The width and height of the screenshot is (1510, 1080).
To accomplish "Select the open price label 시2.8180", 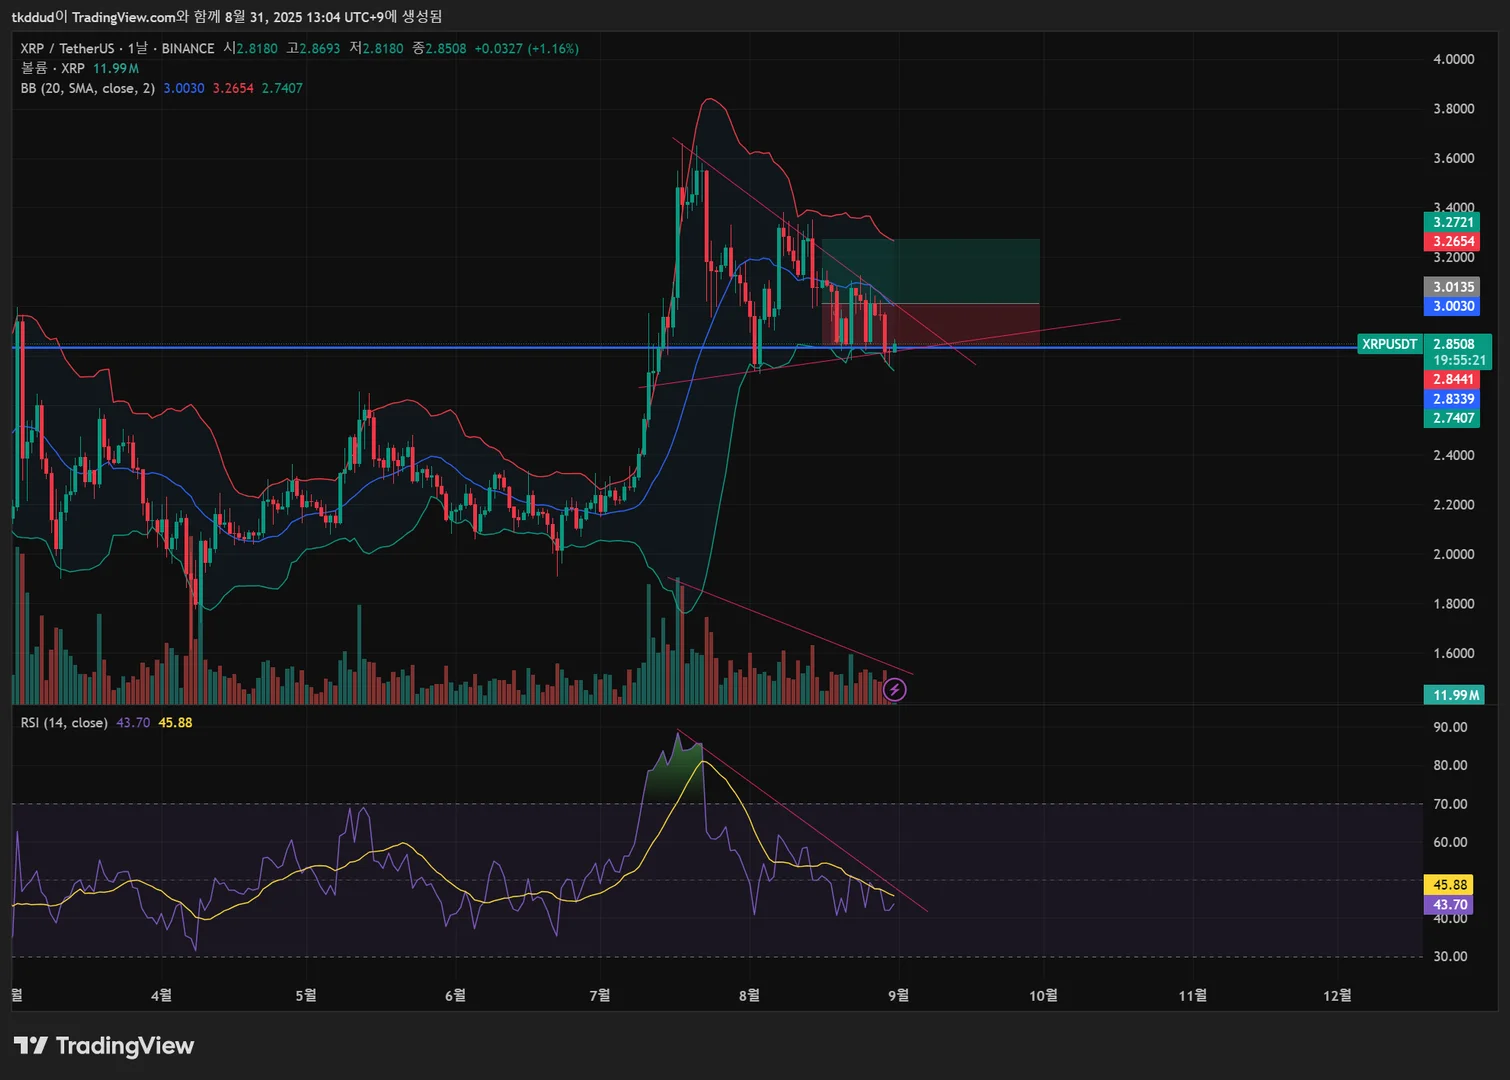I will click(x=251, y=48).
